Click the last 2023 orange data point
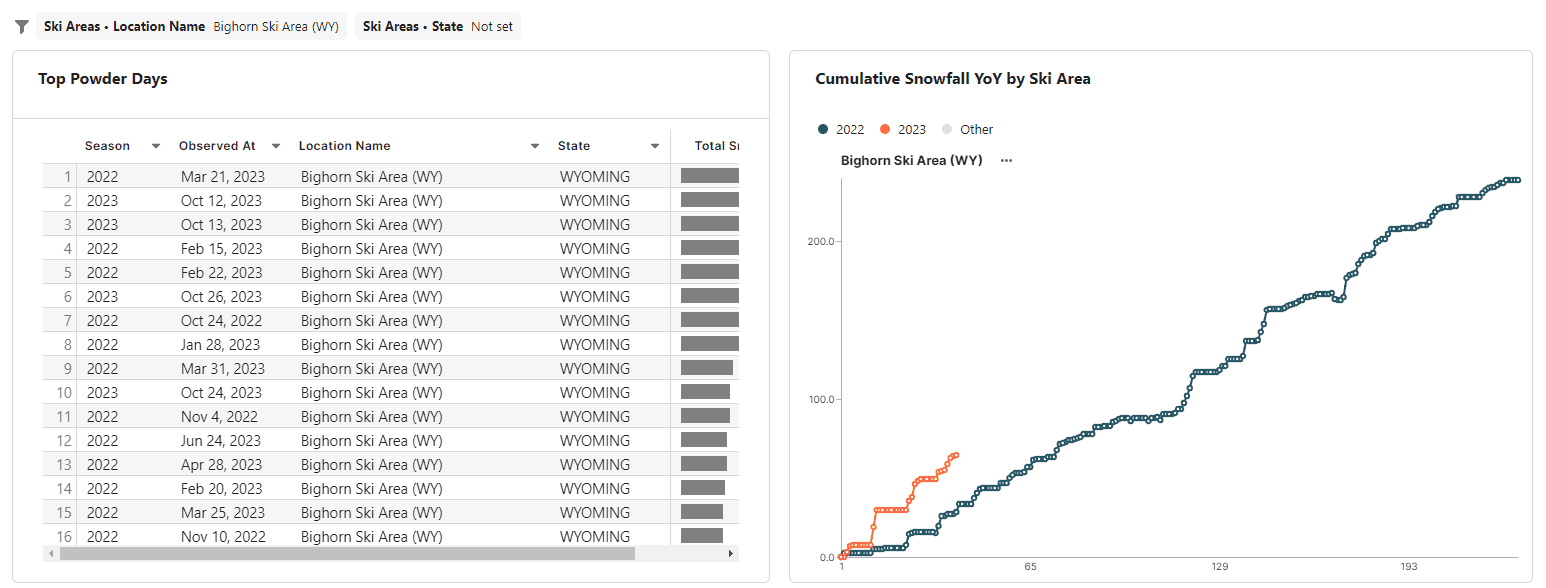This screenshot has width=1546, height=588. [x=957, y=455]
